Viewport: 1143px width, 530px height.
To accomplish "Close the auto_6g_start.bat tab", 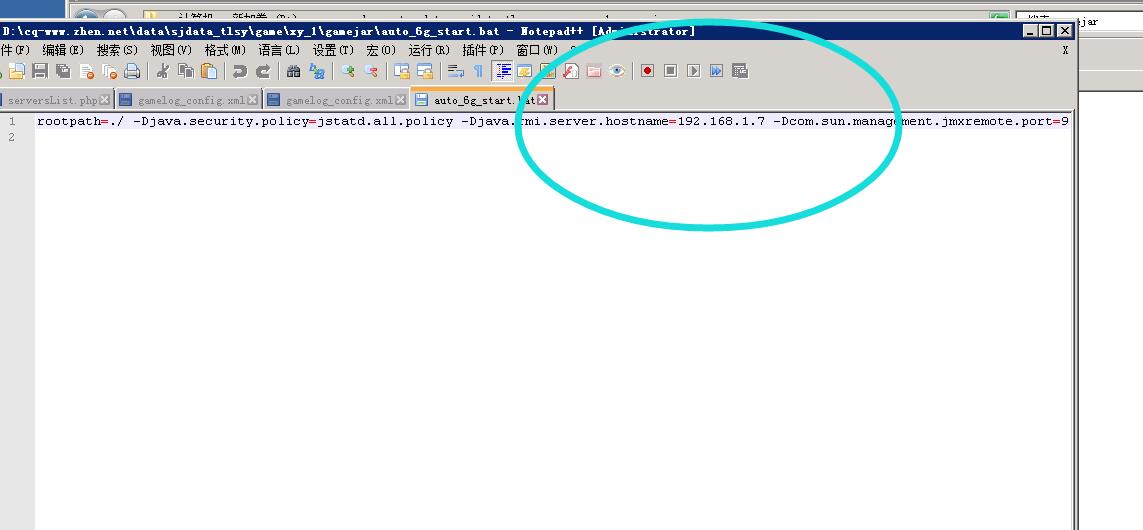I will [x=543, y=100].
